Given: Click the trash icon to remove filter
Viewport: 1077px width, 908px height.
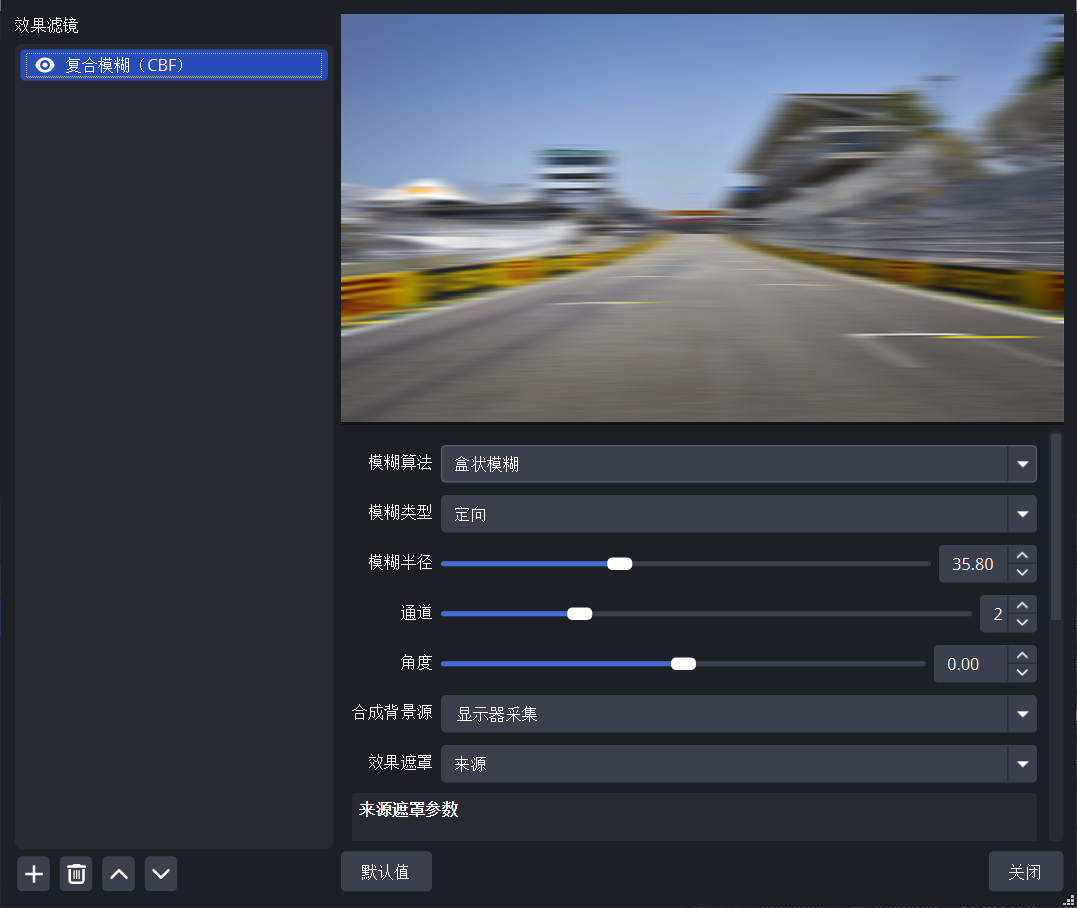Looking at the screenshot, I should point(76,874).
